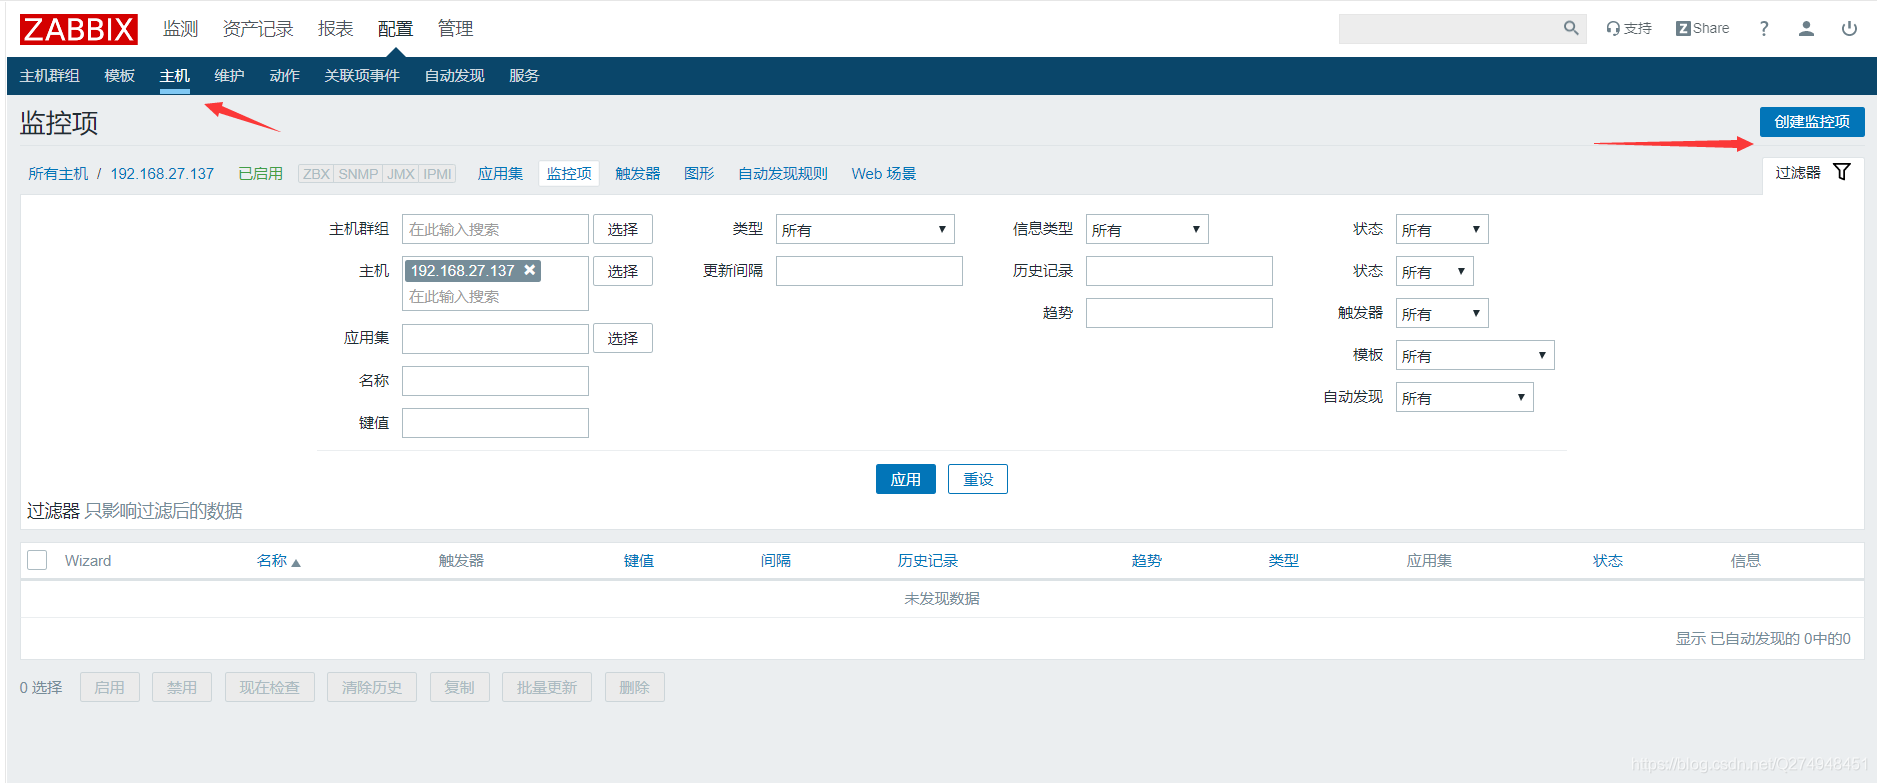
Task: Click 选择 next to 应用集 field
Action: pyautogui.click(x=623, y=338)
